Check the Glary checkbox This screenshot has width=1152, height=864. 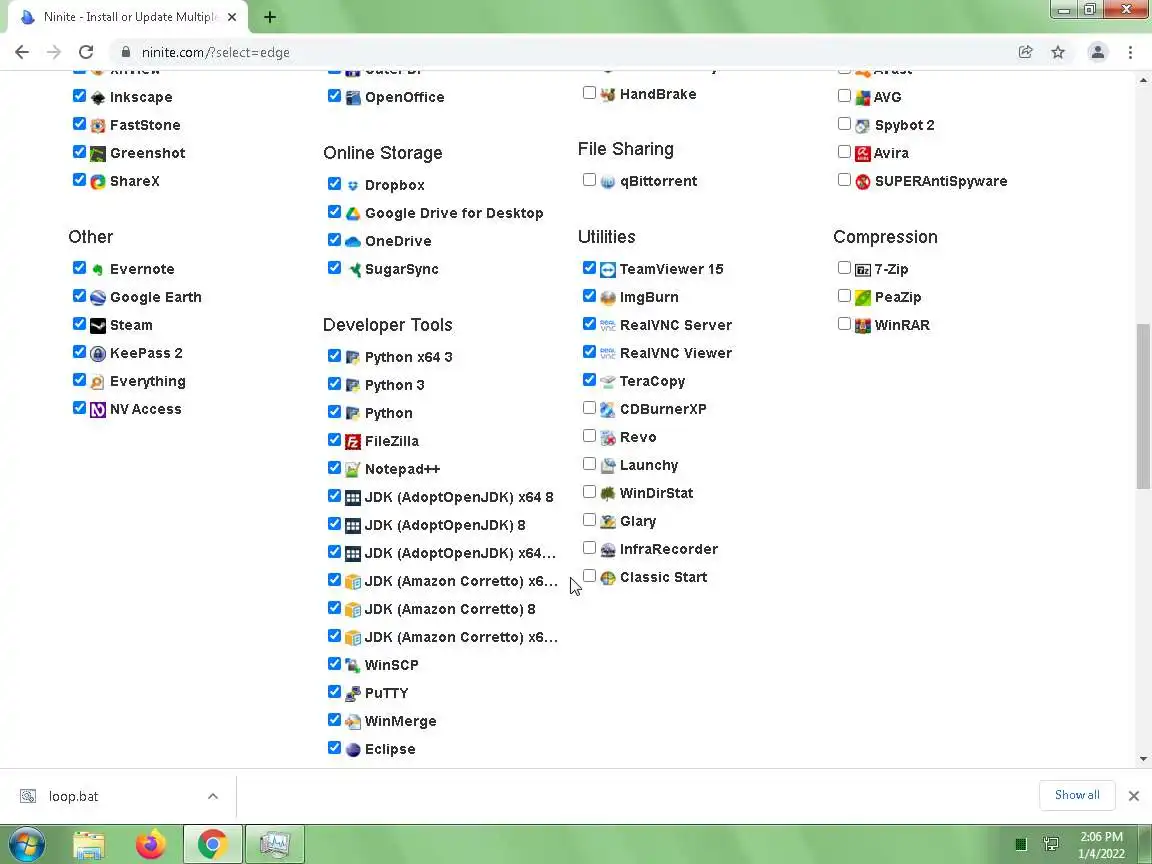[589, 520]
